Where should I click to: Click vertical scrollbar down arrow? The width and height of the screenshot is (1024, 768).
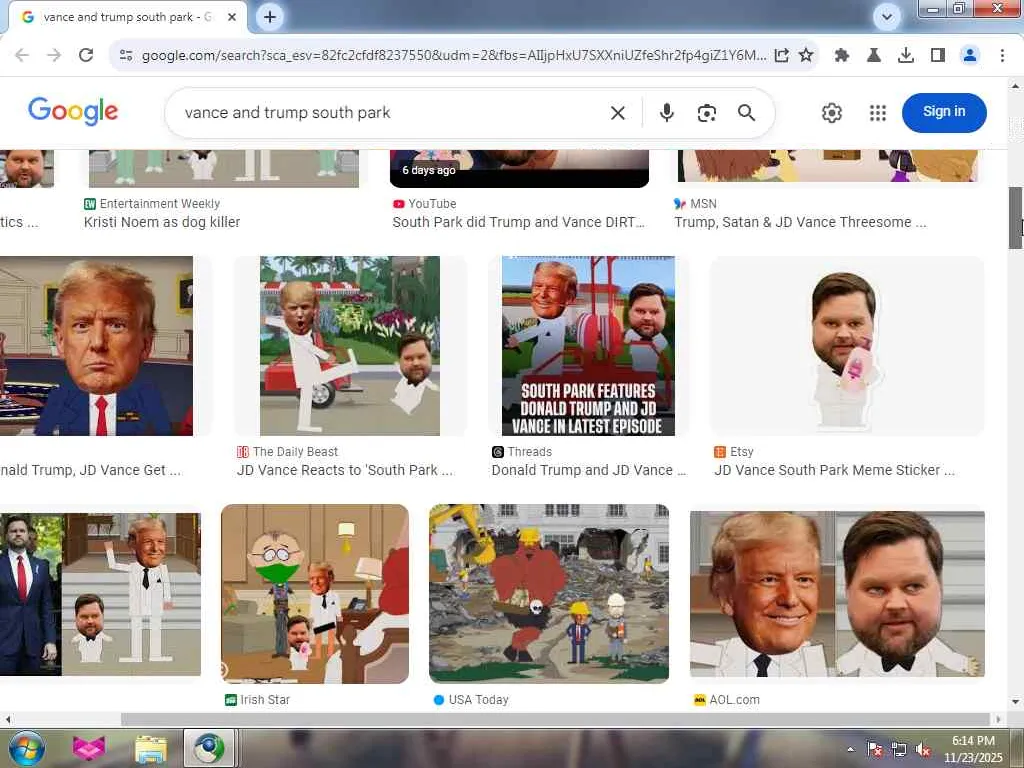pos(1015,702)
